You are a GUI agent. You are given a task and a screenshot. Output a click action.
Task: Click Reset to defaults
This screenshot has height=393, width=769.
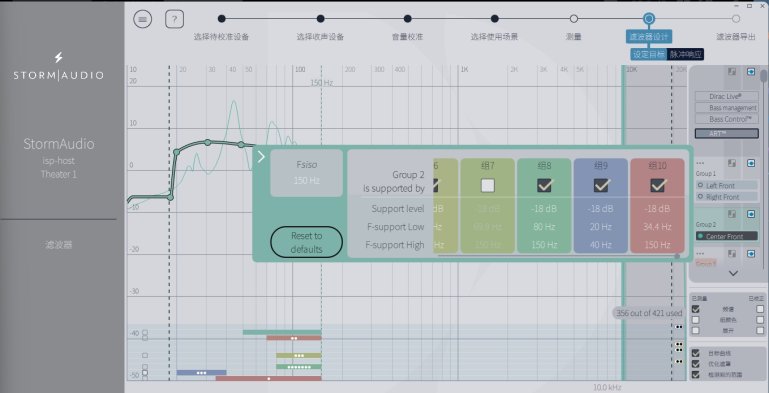click(307, 242)
